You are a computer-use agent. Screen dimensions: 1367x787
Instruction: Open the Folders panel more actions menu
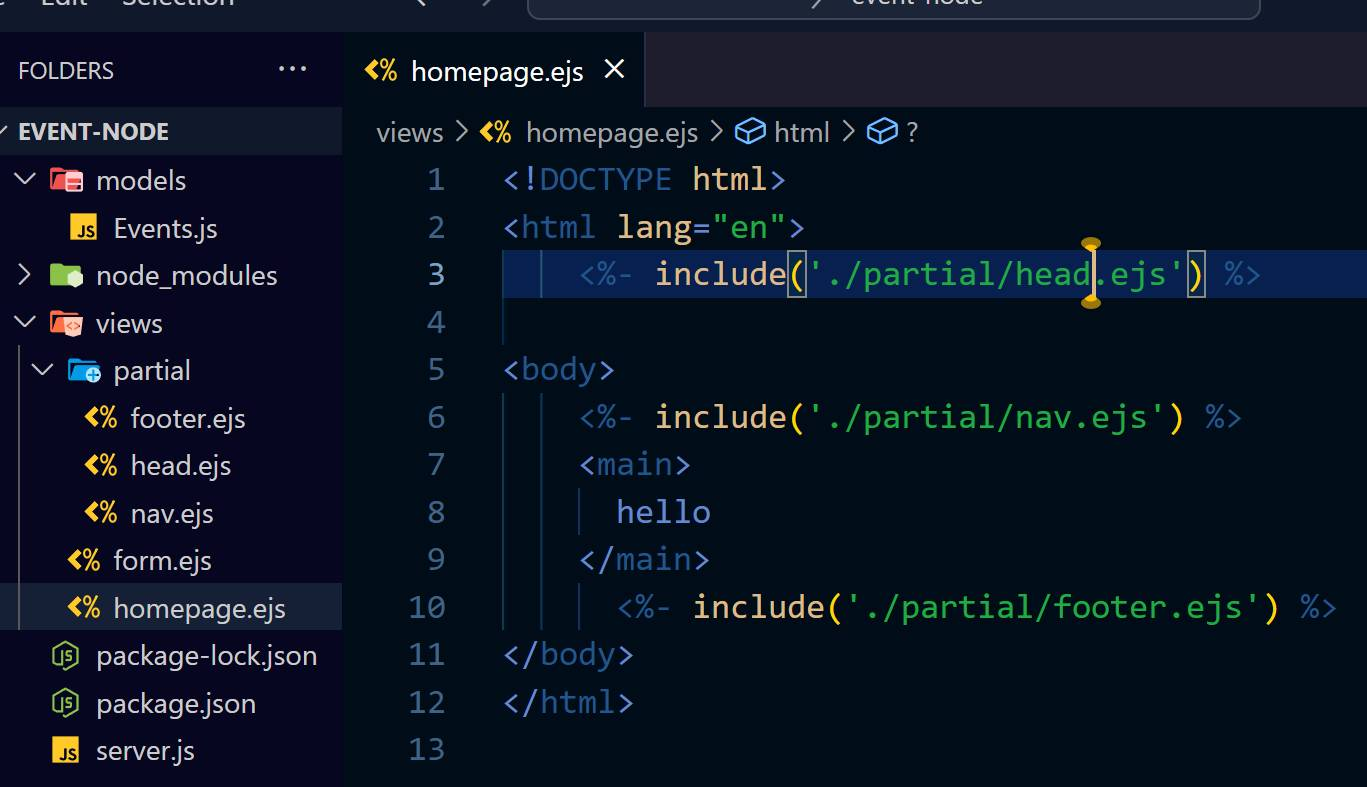(x=292, y=69)
